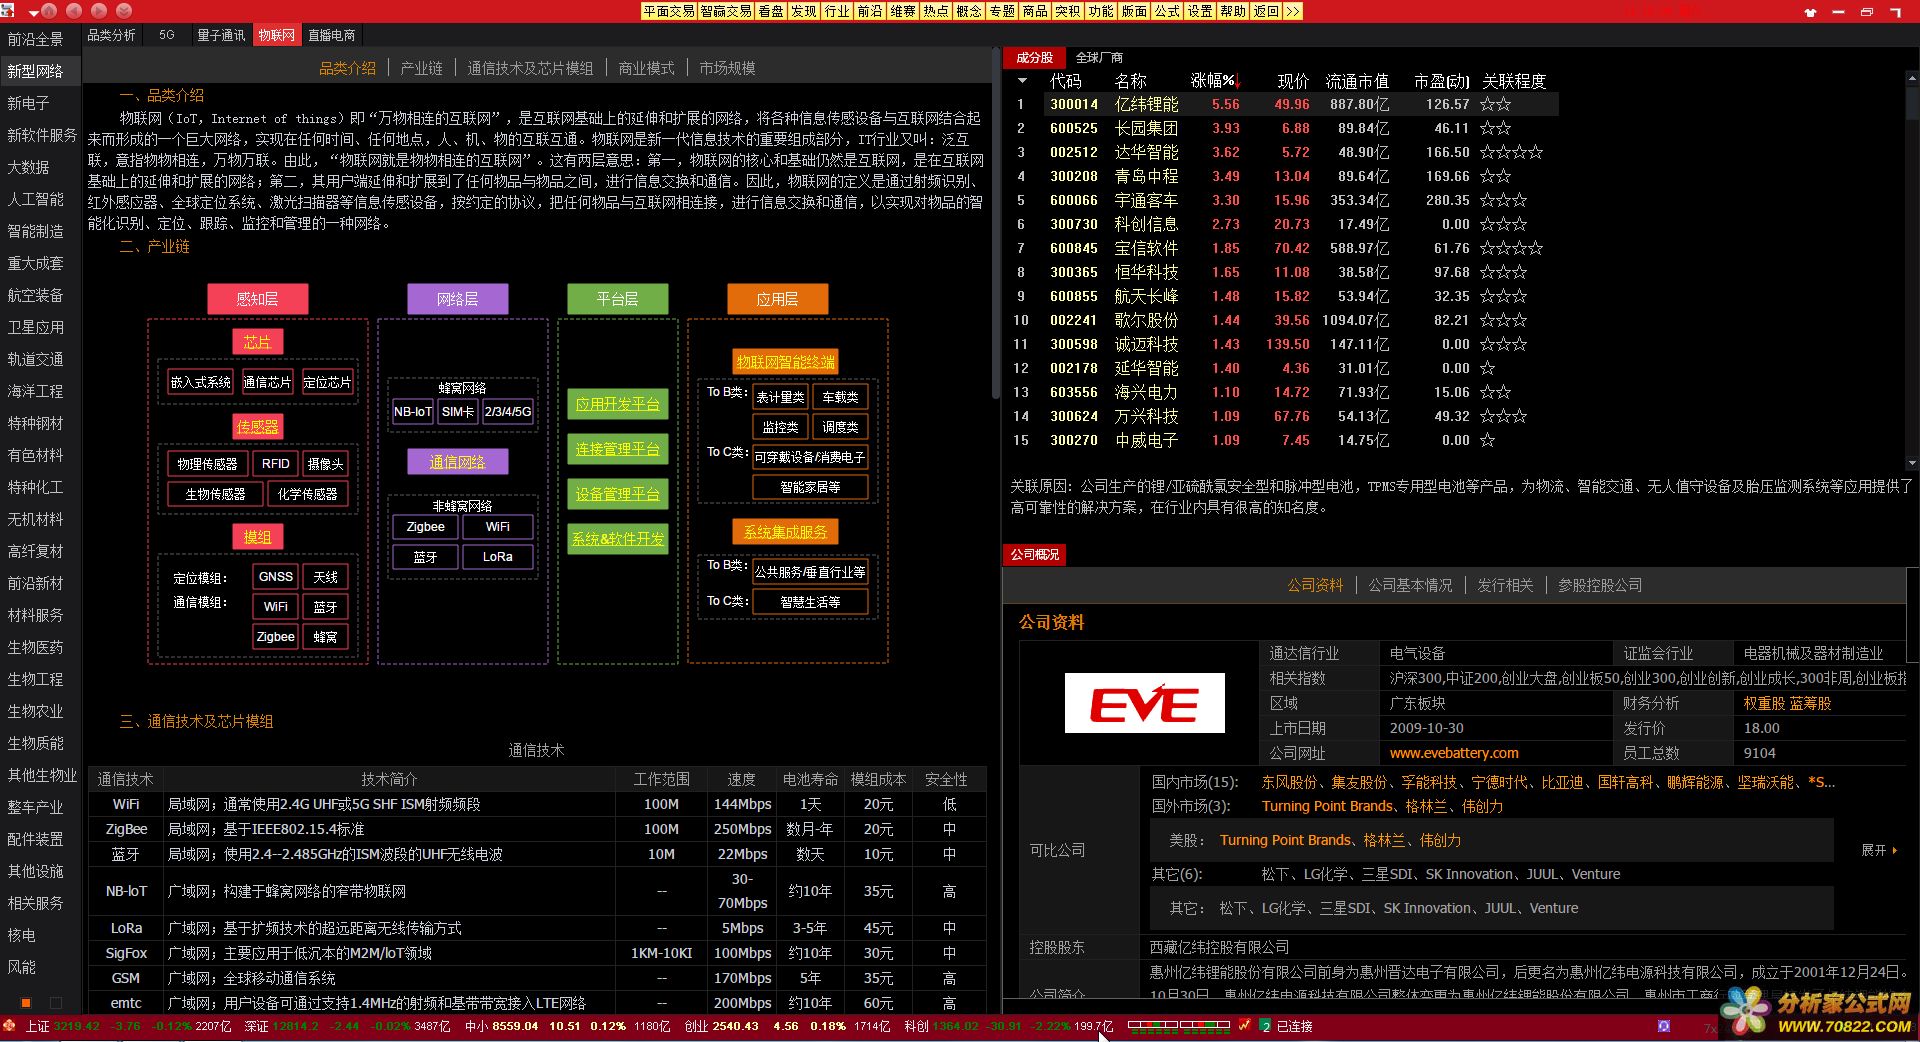Open the skin (shirt) icon in title bar
Image resolution: width=1920 pixels, height=1042 pixels.
1810,12
